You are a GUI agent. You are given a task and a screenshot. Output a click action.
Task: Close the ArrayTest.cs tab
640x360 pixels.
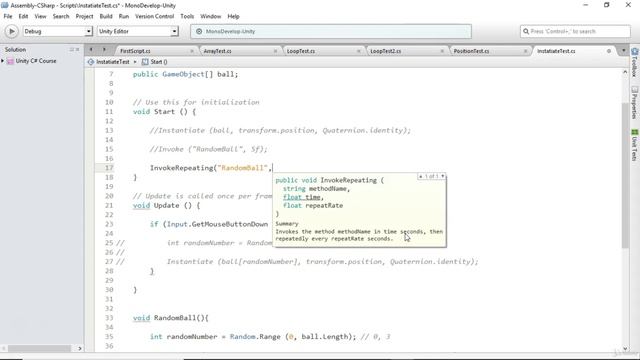pos(275,51)
